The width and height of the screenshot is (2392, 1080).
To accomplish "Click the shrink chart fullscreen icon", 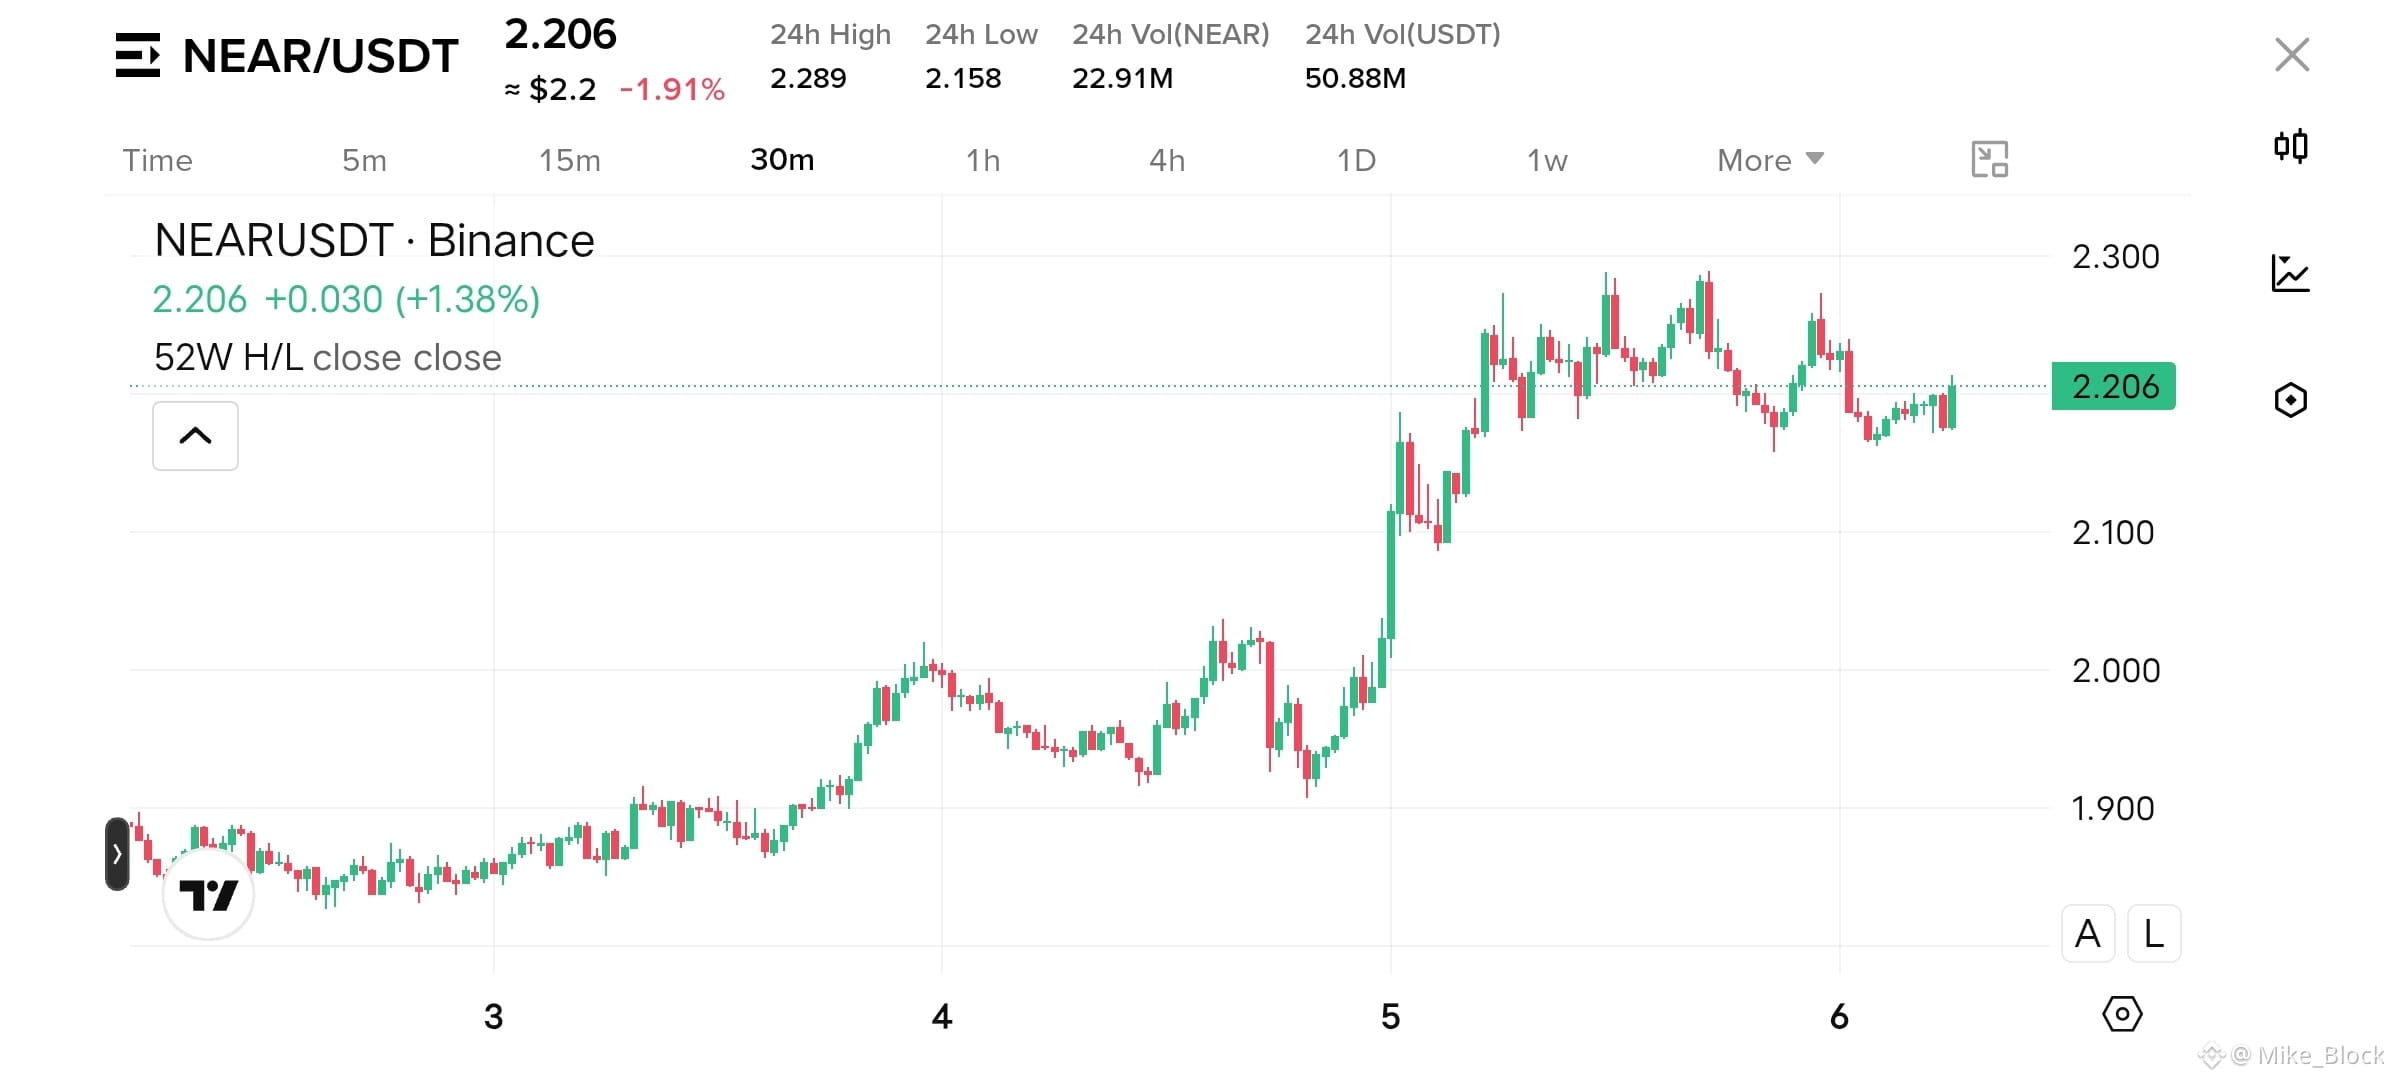I will (x=1989, y=160).
